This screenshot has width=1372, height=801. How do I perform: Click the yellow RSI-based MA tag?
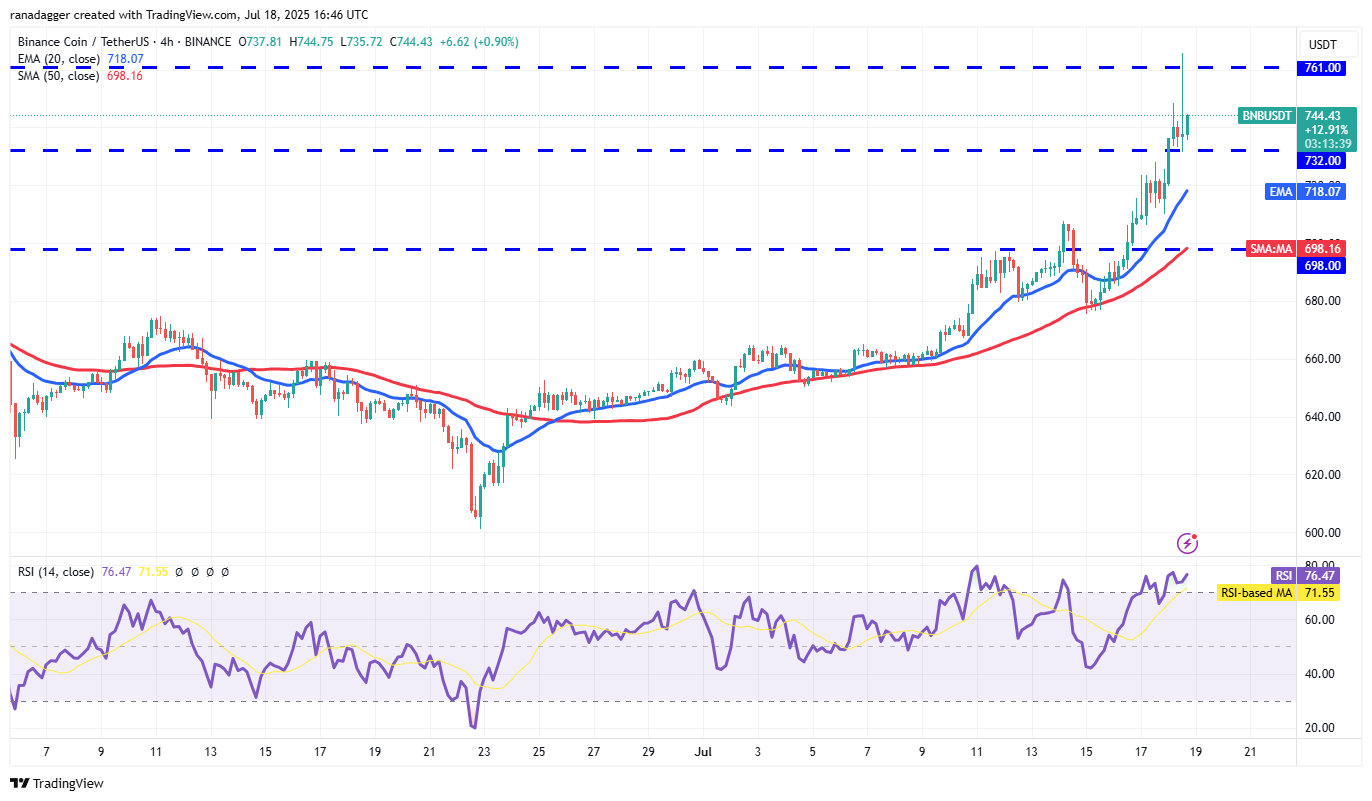point(1256,593)
